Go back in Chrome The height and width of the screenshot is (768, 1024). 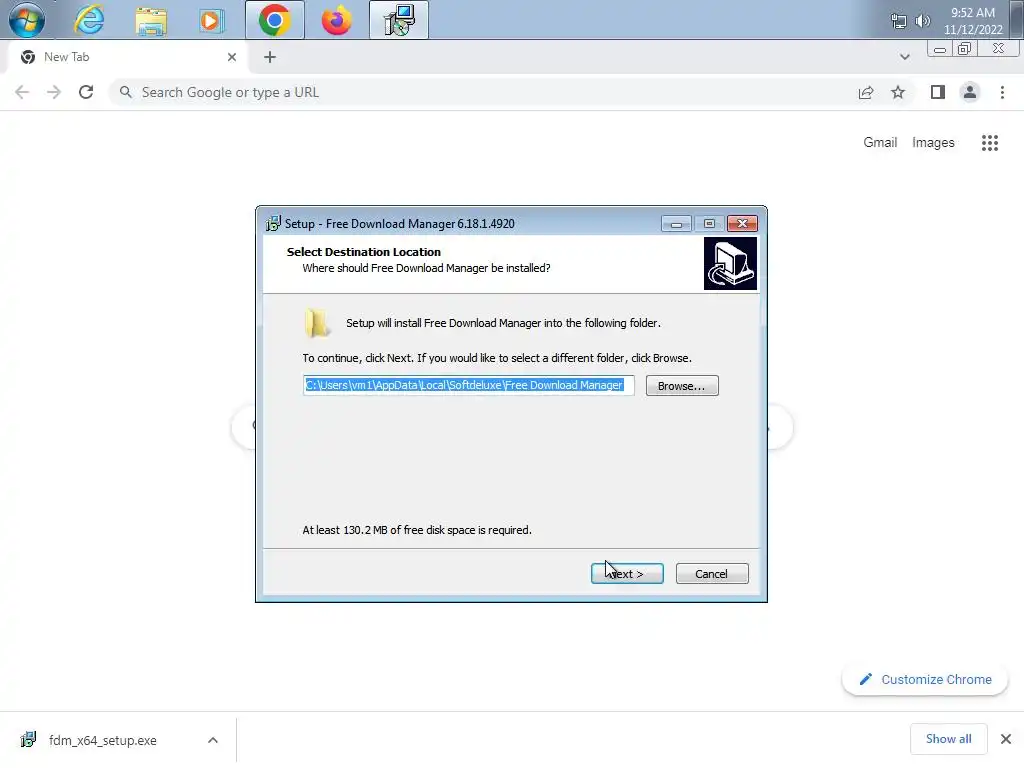[22, 92]
